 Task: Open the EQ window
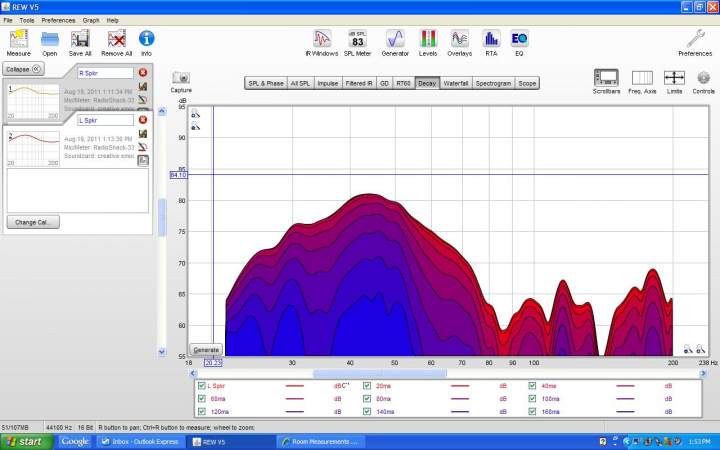(519, 39)
